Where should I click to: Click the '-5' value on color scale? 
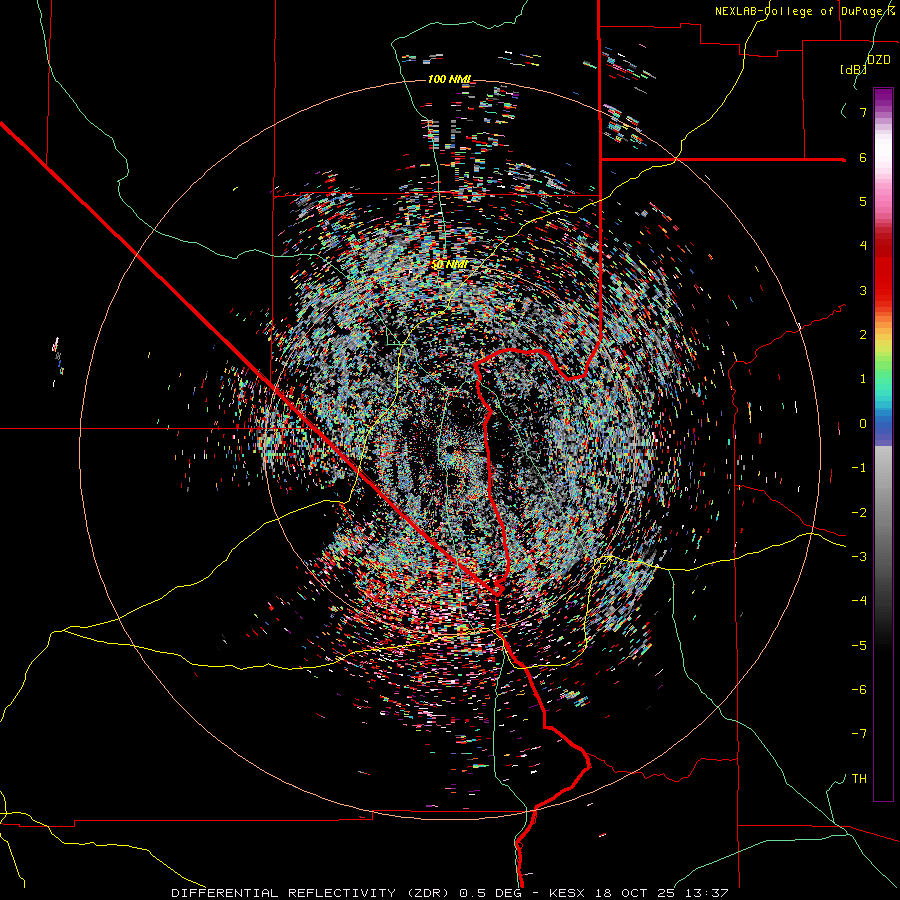859,645
